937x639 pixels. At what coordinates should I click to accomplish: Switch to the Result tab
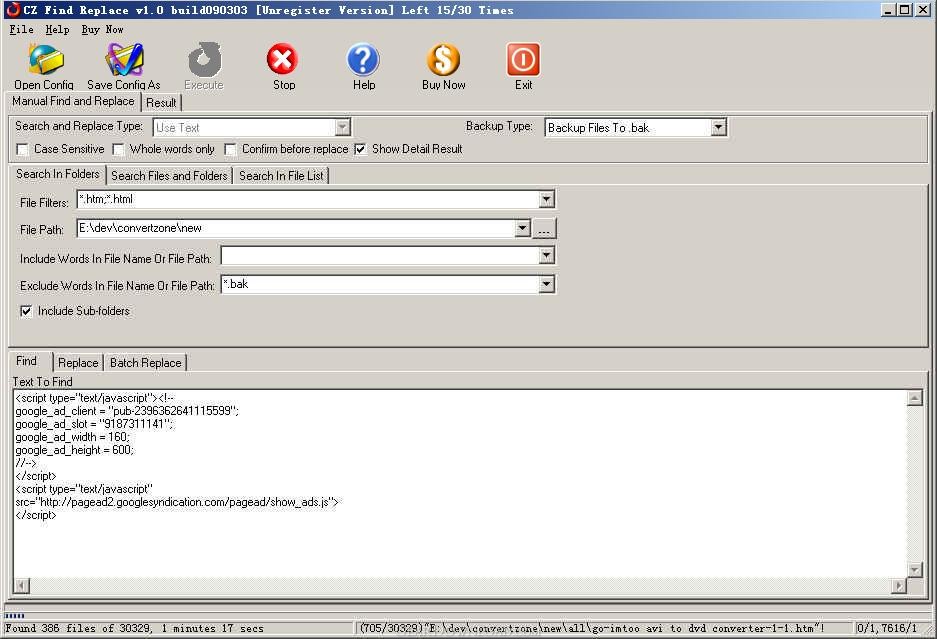(x=161, y=103)
